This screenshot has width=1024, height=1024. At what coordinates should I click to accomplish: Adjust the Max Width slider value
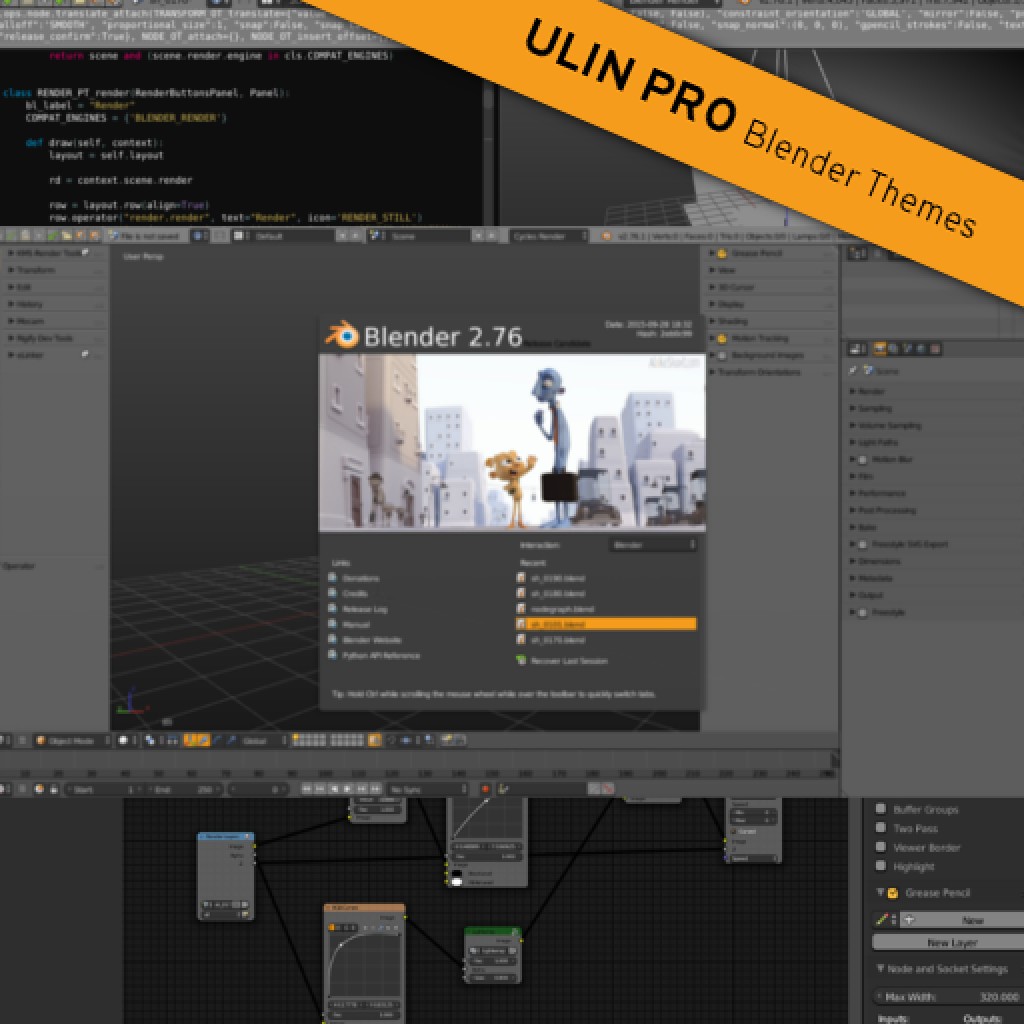pos(945,997)
